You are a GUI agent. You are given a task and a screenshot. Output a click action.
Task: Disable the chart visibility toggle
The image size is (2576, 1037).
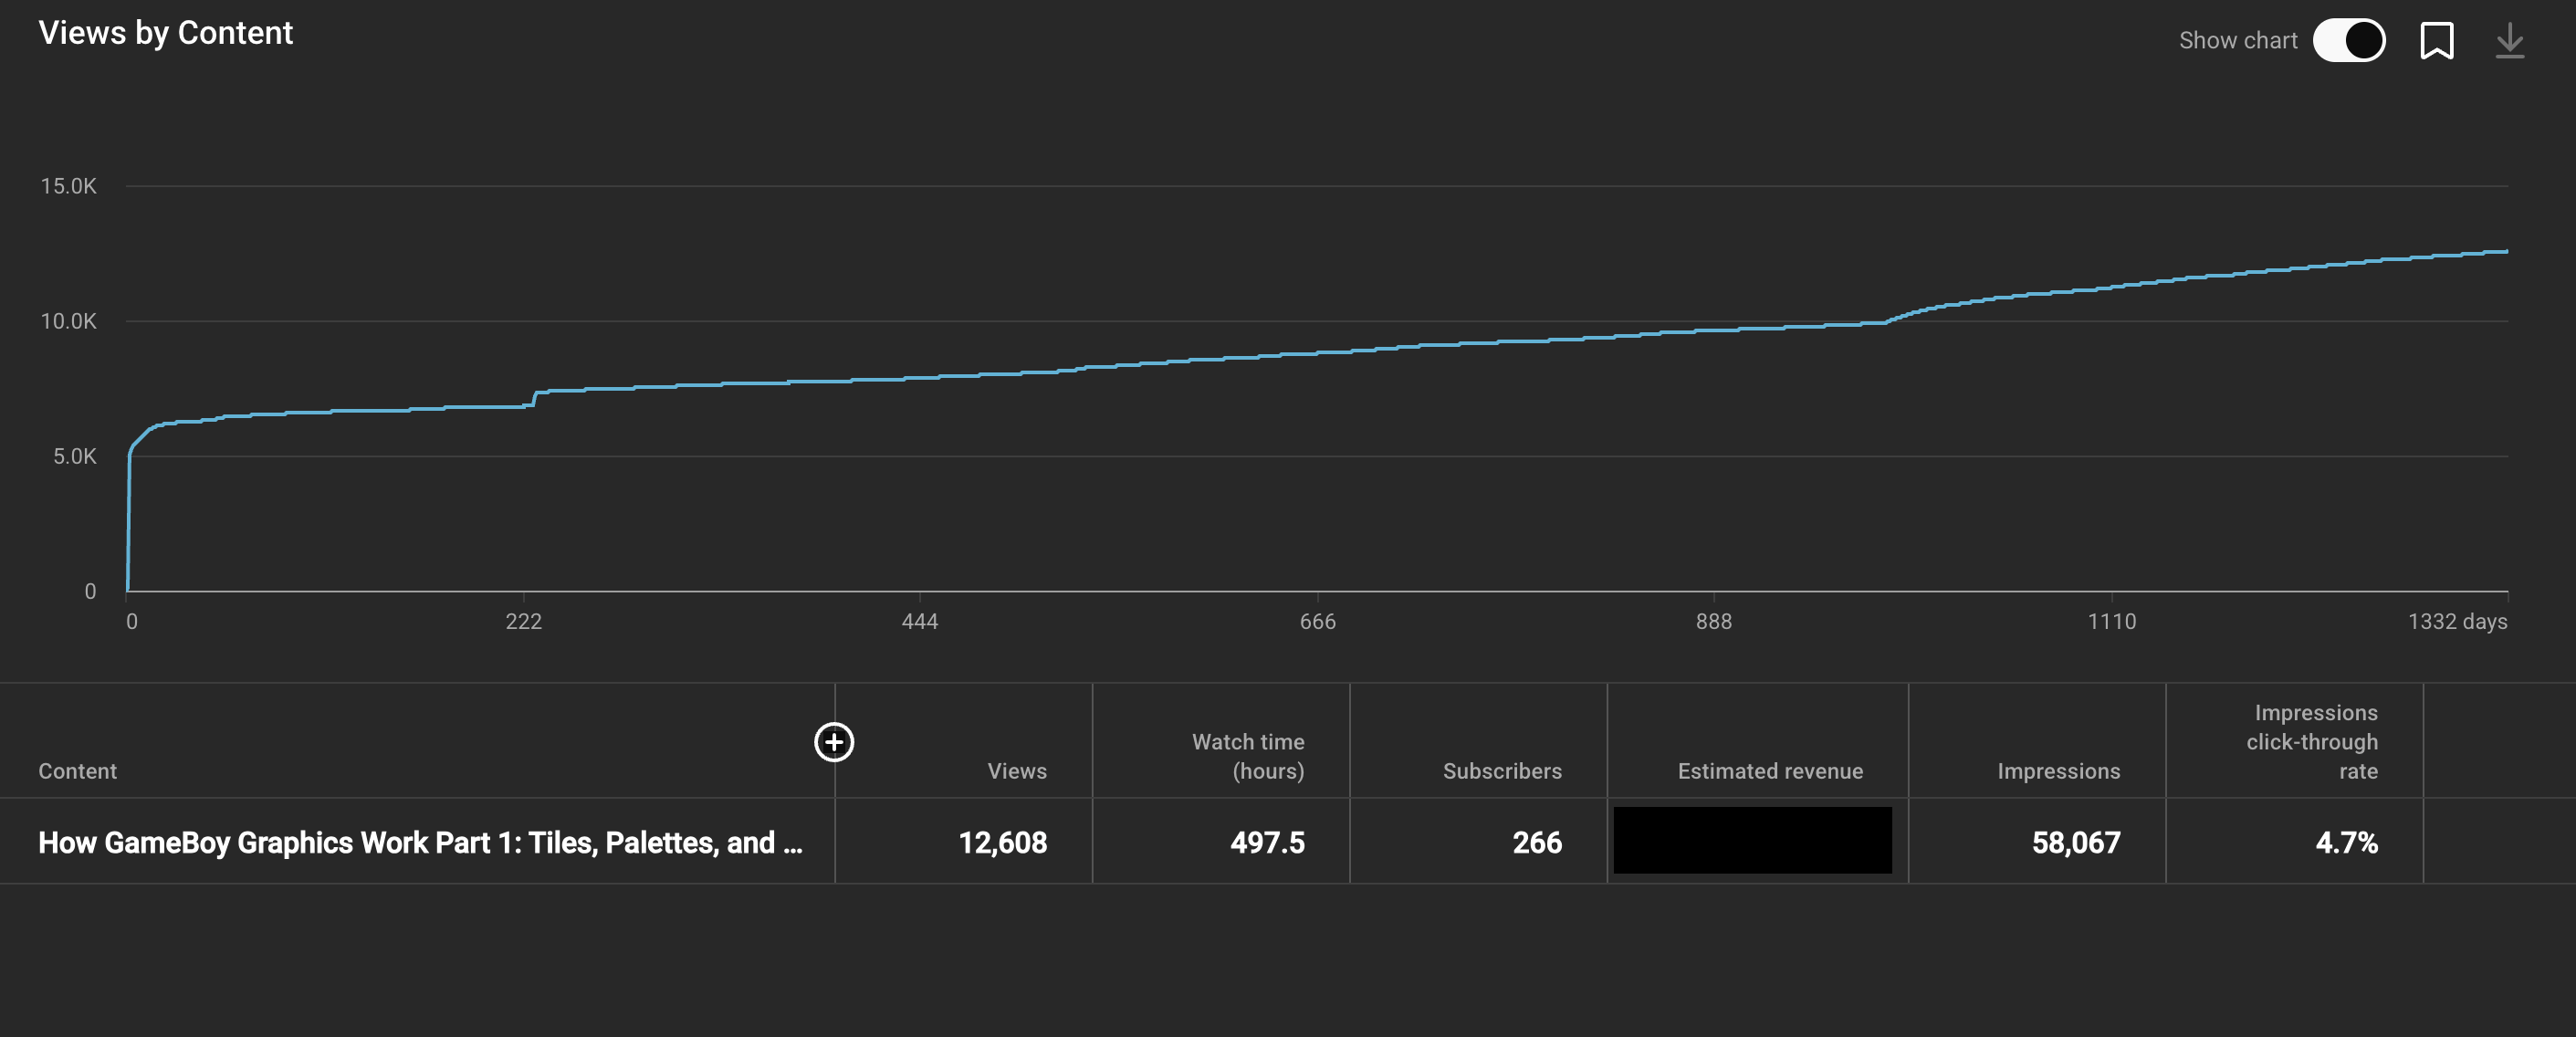pyautogui.click(x=2349, y=40)
